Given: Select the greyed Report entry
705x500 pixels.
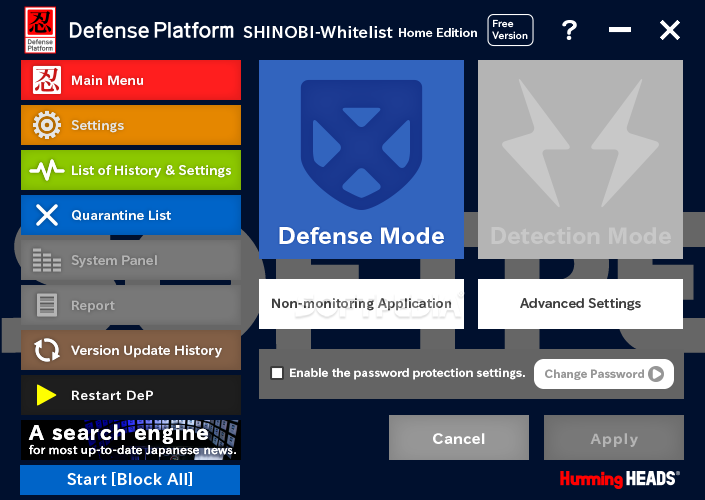Looking at the screenshot, I should 131,305.
